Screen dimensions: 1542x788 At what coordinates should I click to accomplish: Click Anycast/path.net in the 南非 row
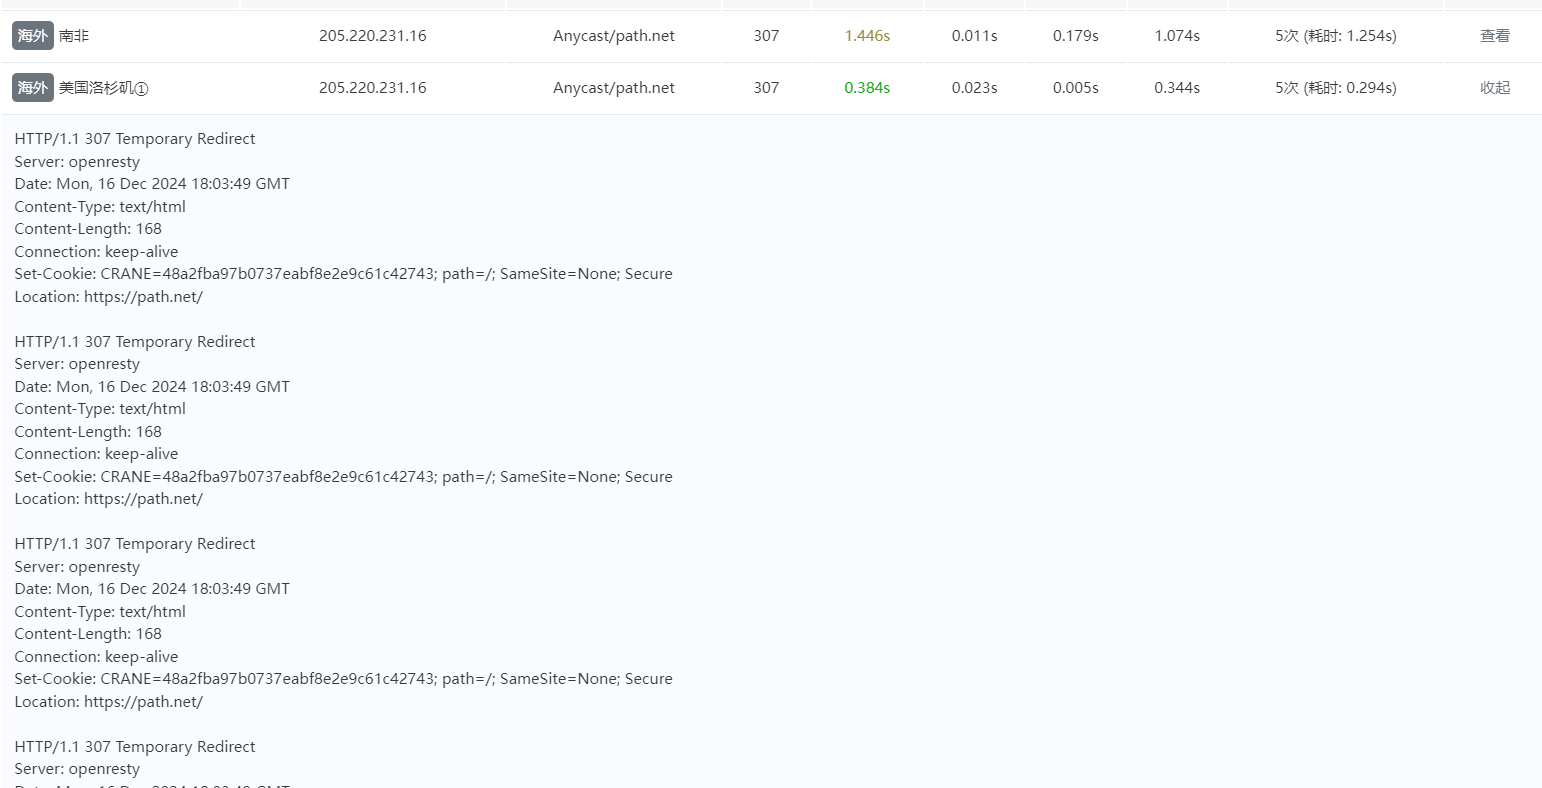[613, 36]
